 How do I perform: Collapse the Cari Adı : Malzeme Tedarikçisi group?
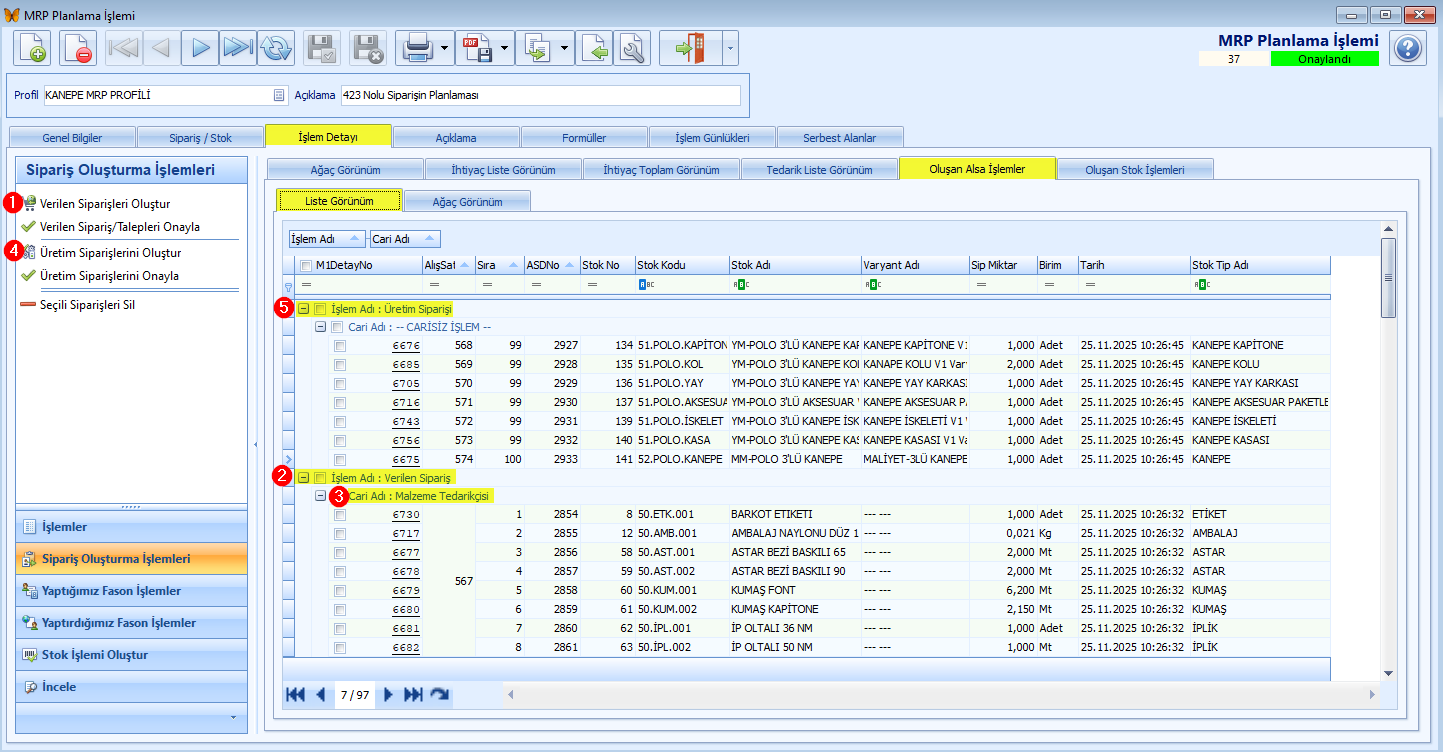321,496
